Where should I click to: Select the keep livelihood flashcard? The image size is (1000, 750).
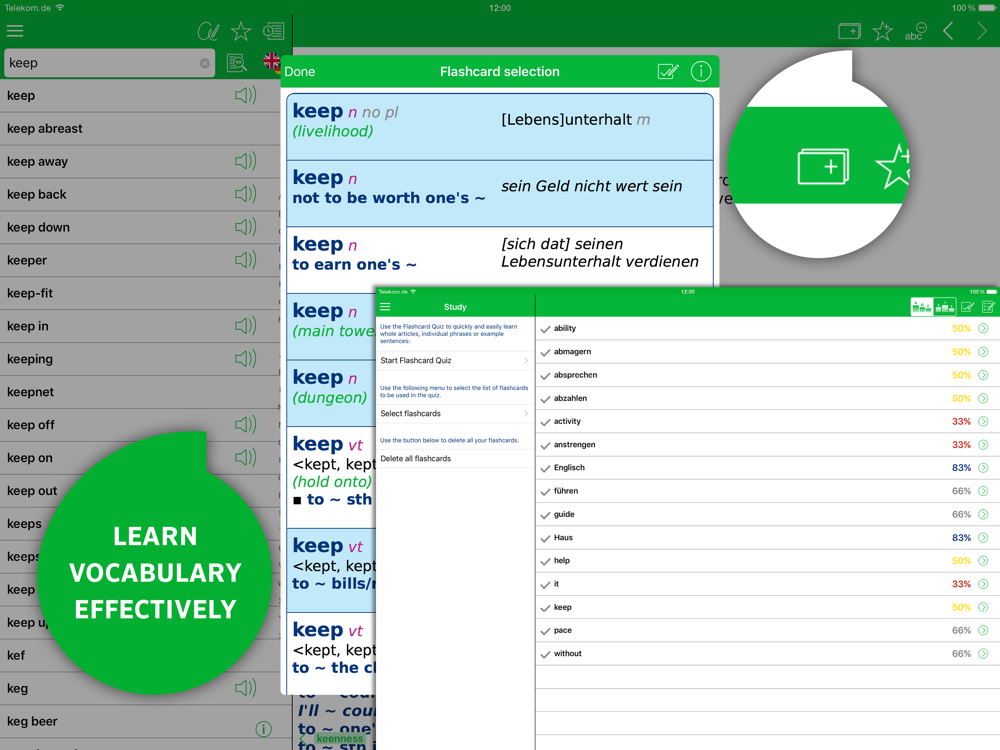(x=500, y=127)
